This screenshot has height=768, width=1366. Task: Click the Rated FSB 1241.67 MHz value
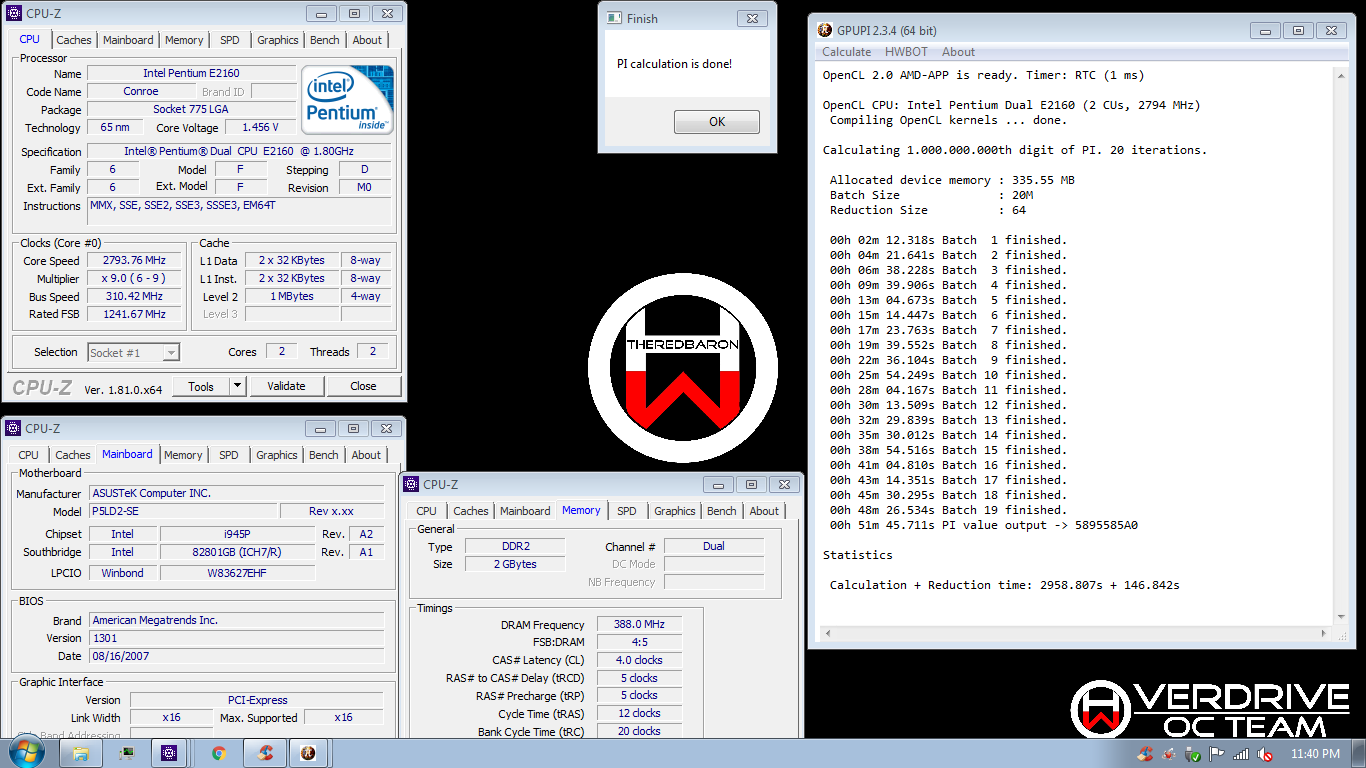click(x=134, y=315)
